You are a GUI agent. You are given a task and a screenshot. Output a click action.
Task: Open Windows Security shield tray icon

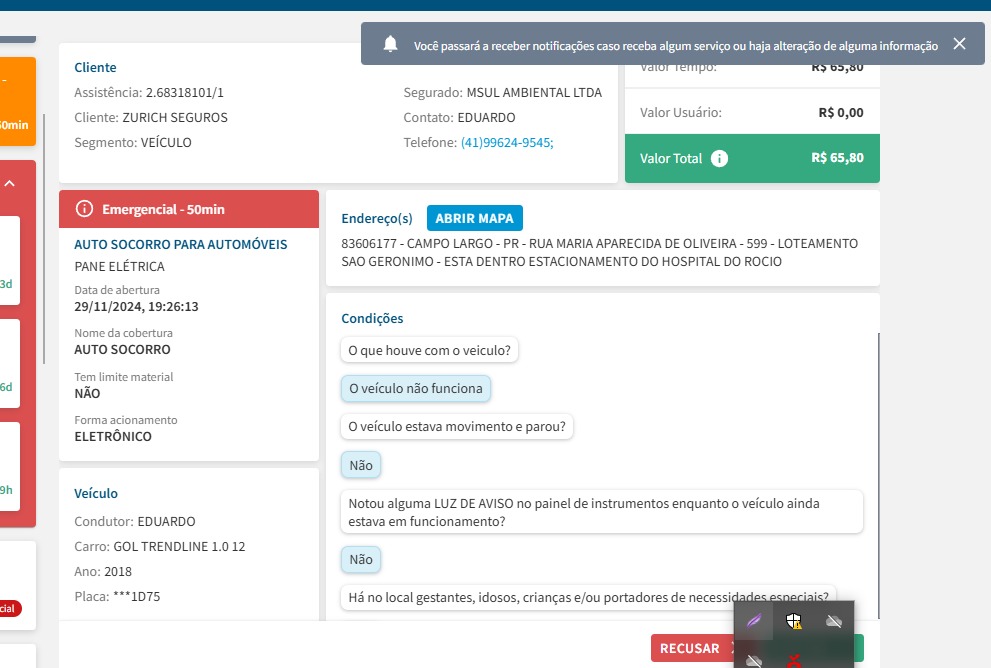[x=794, y=621]
